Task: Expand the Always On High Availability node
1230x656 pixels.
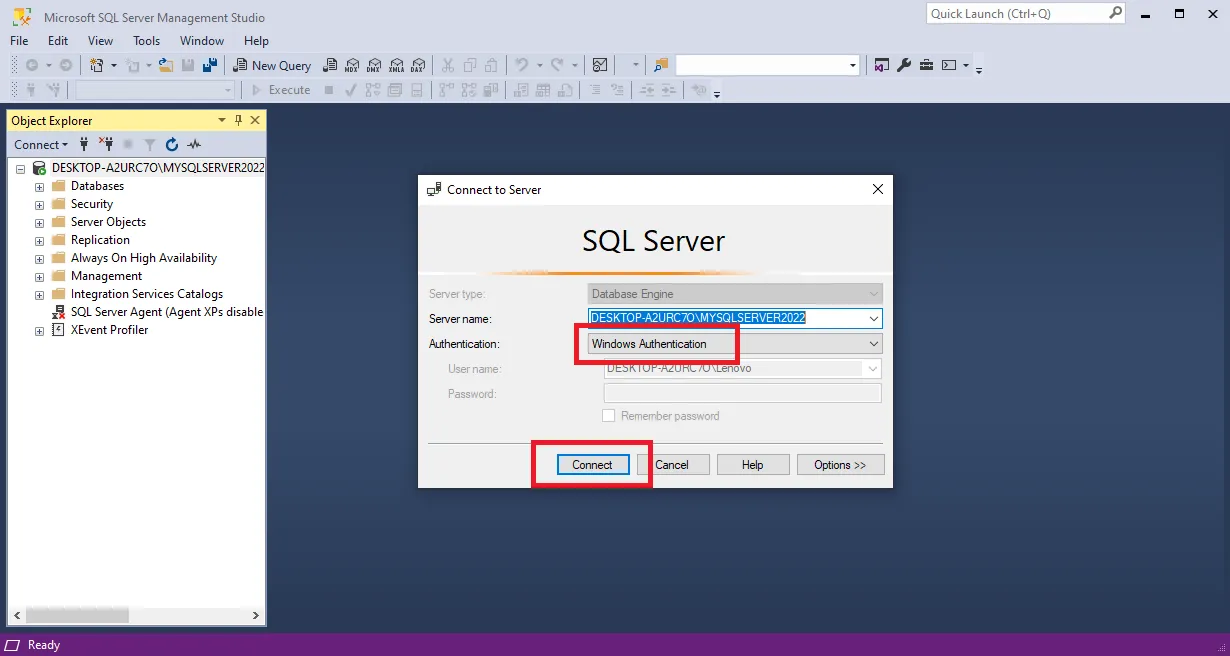Action: tap(39, 259)
